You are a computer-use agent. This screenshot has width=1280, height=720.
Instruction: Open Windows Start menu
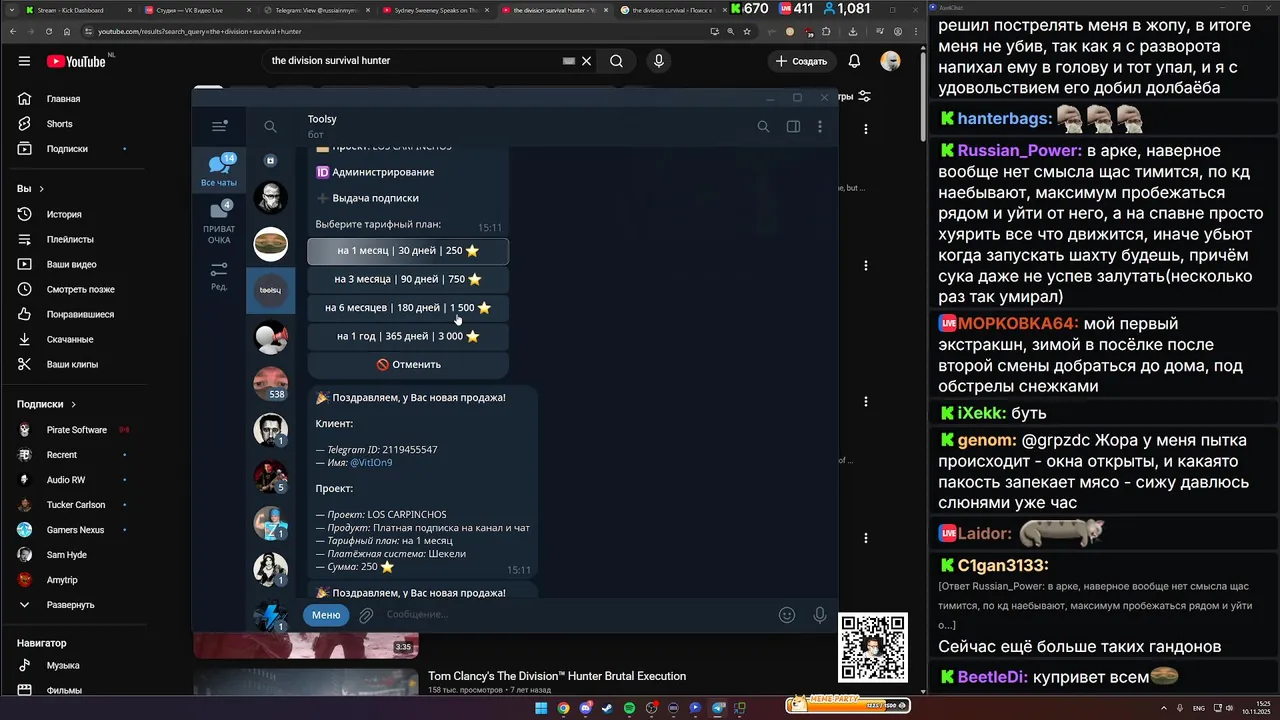541,708
